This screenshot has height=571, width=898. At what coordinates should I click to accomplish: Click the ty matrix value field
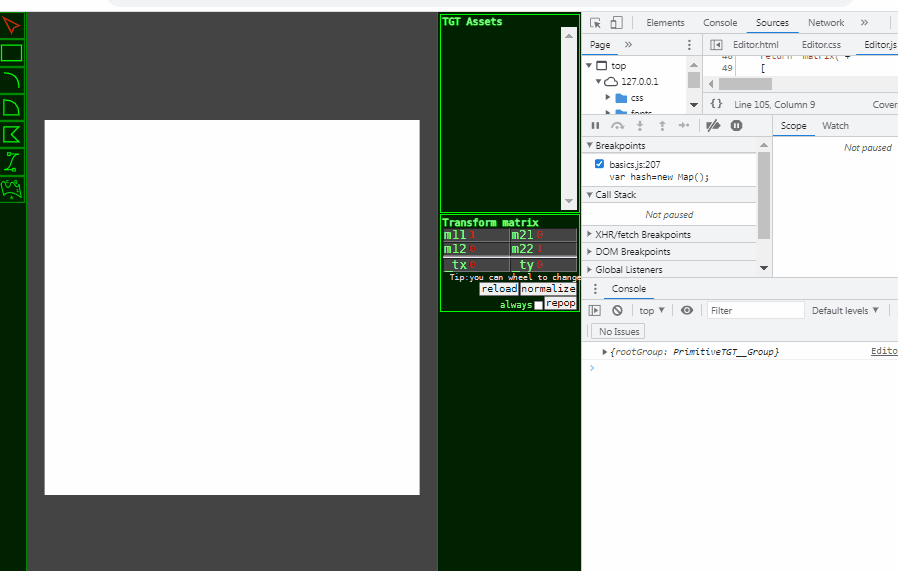pos(556,265)
